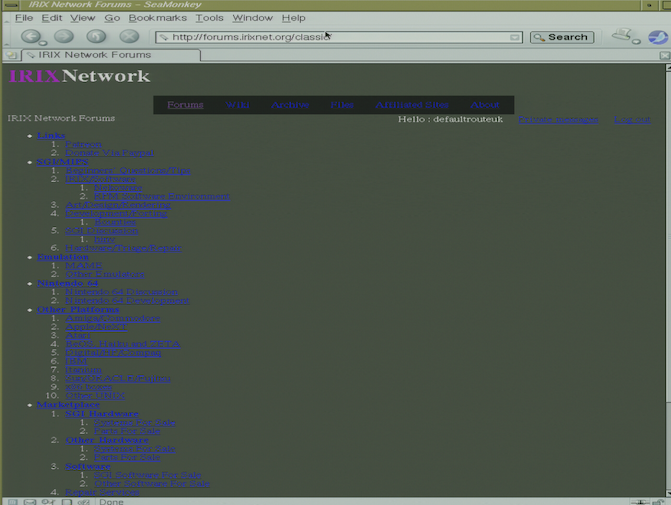The height and width of the screenshot is (505, 671).
Task: Open SGI Software For Sale forum
Action: 148,475
